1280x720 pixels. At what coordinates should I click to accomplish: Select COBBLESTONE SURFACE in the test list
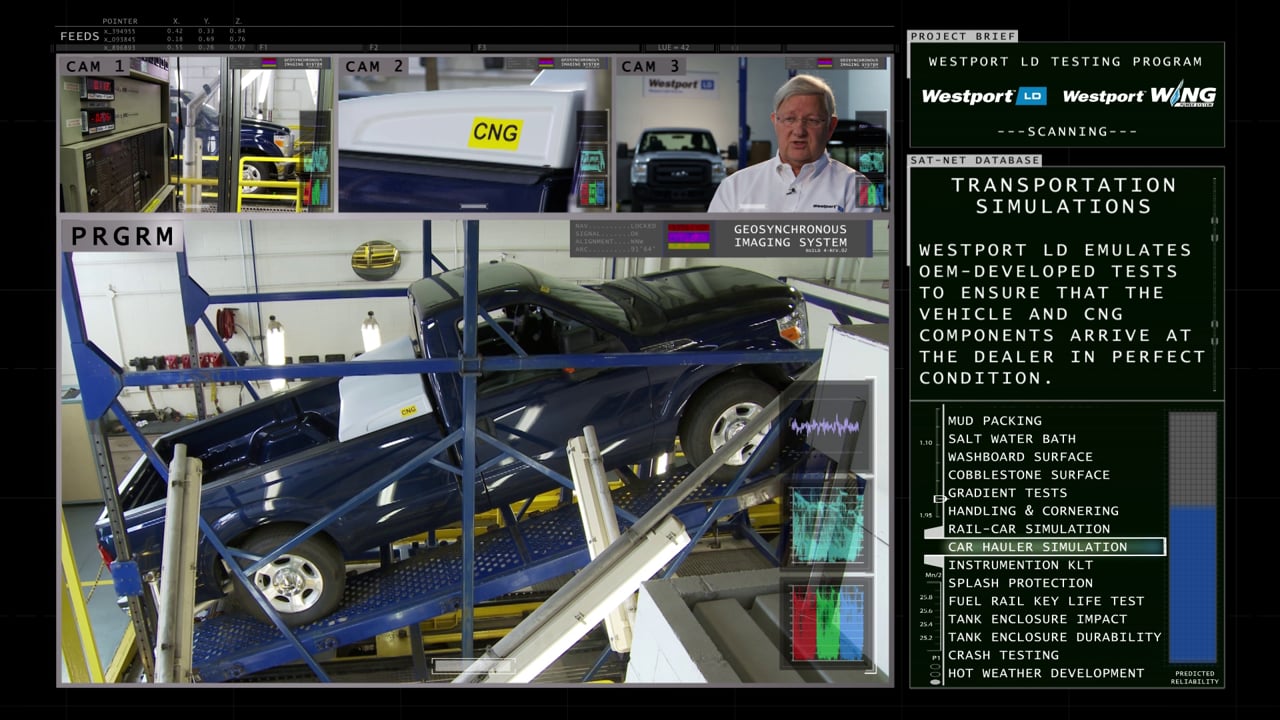pos(1029,475)
